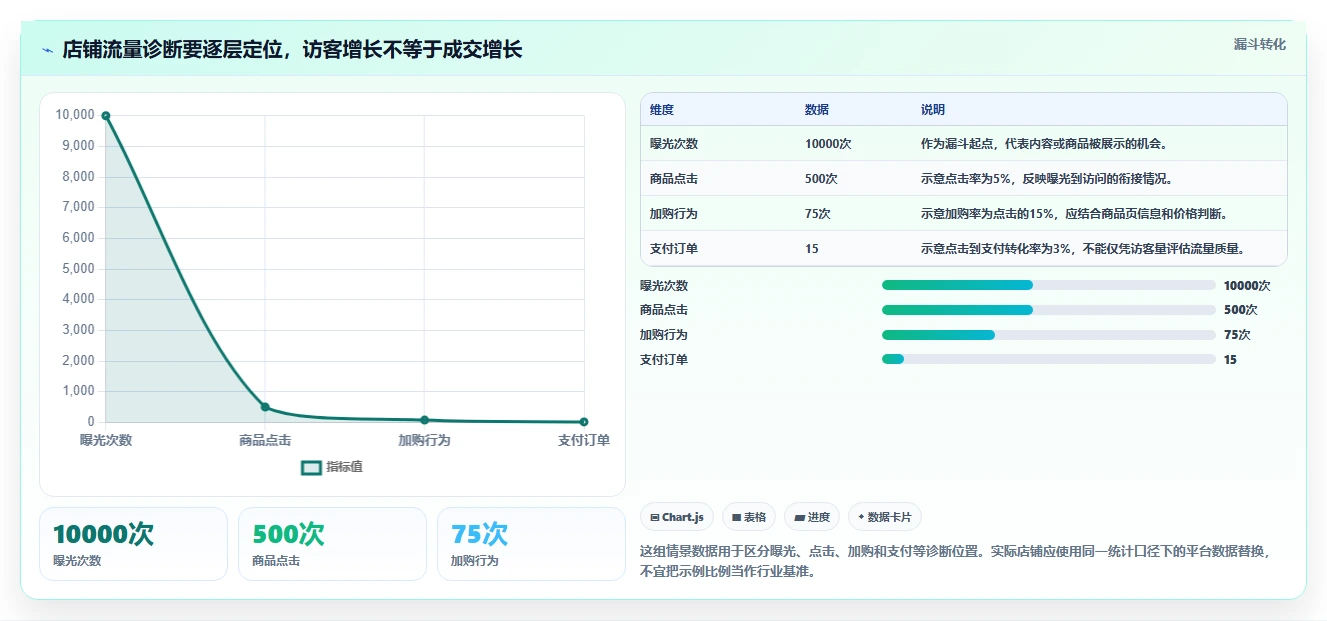The height and width of the screenshot is (621, 1327).
Task: Click the 漏斗转化 tag in header
Action: coord(1259,44)
